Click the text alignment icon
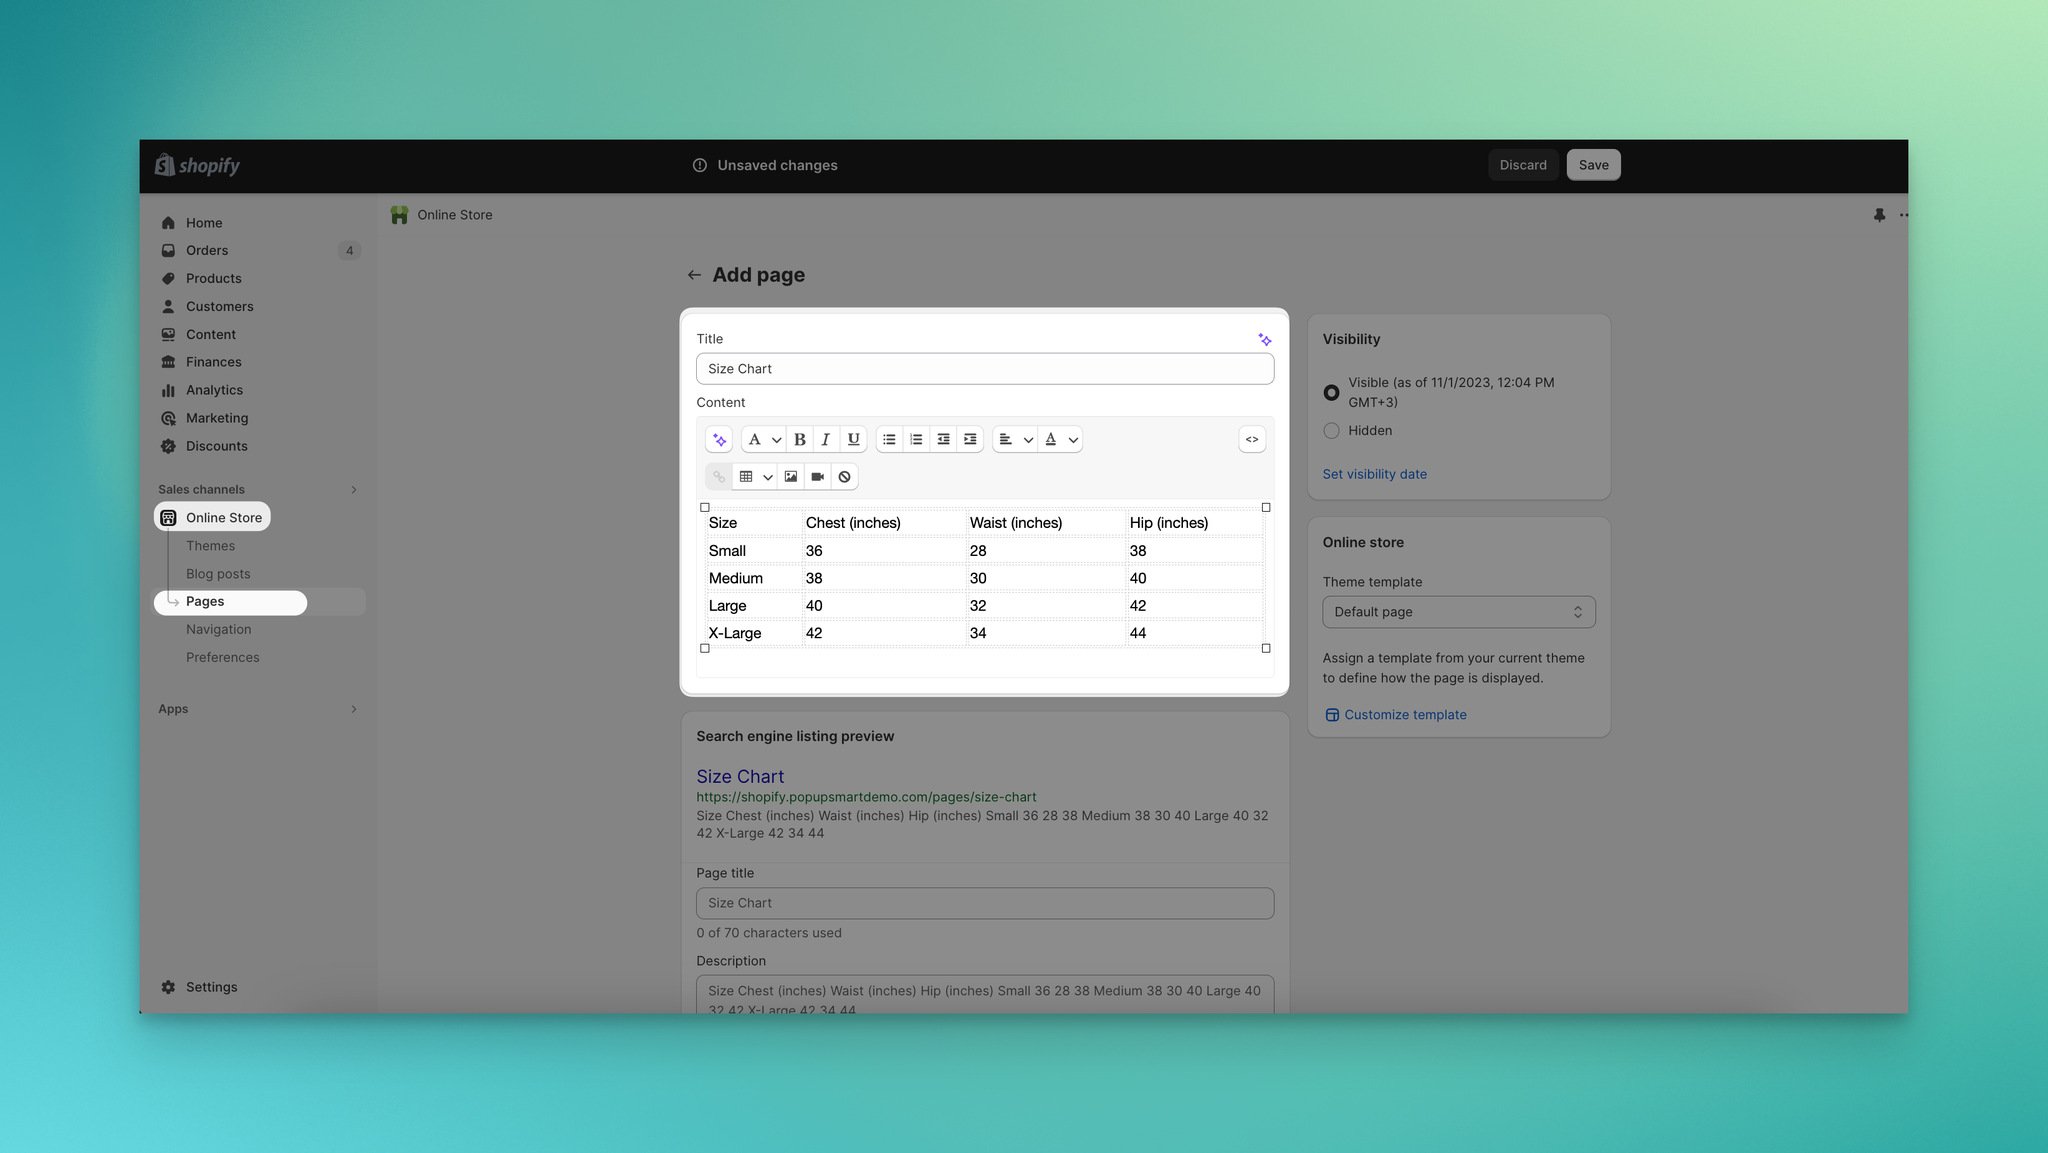Viewport: 2048px width, 1153px height. (x=1006, y=439)
